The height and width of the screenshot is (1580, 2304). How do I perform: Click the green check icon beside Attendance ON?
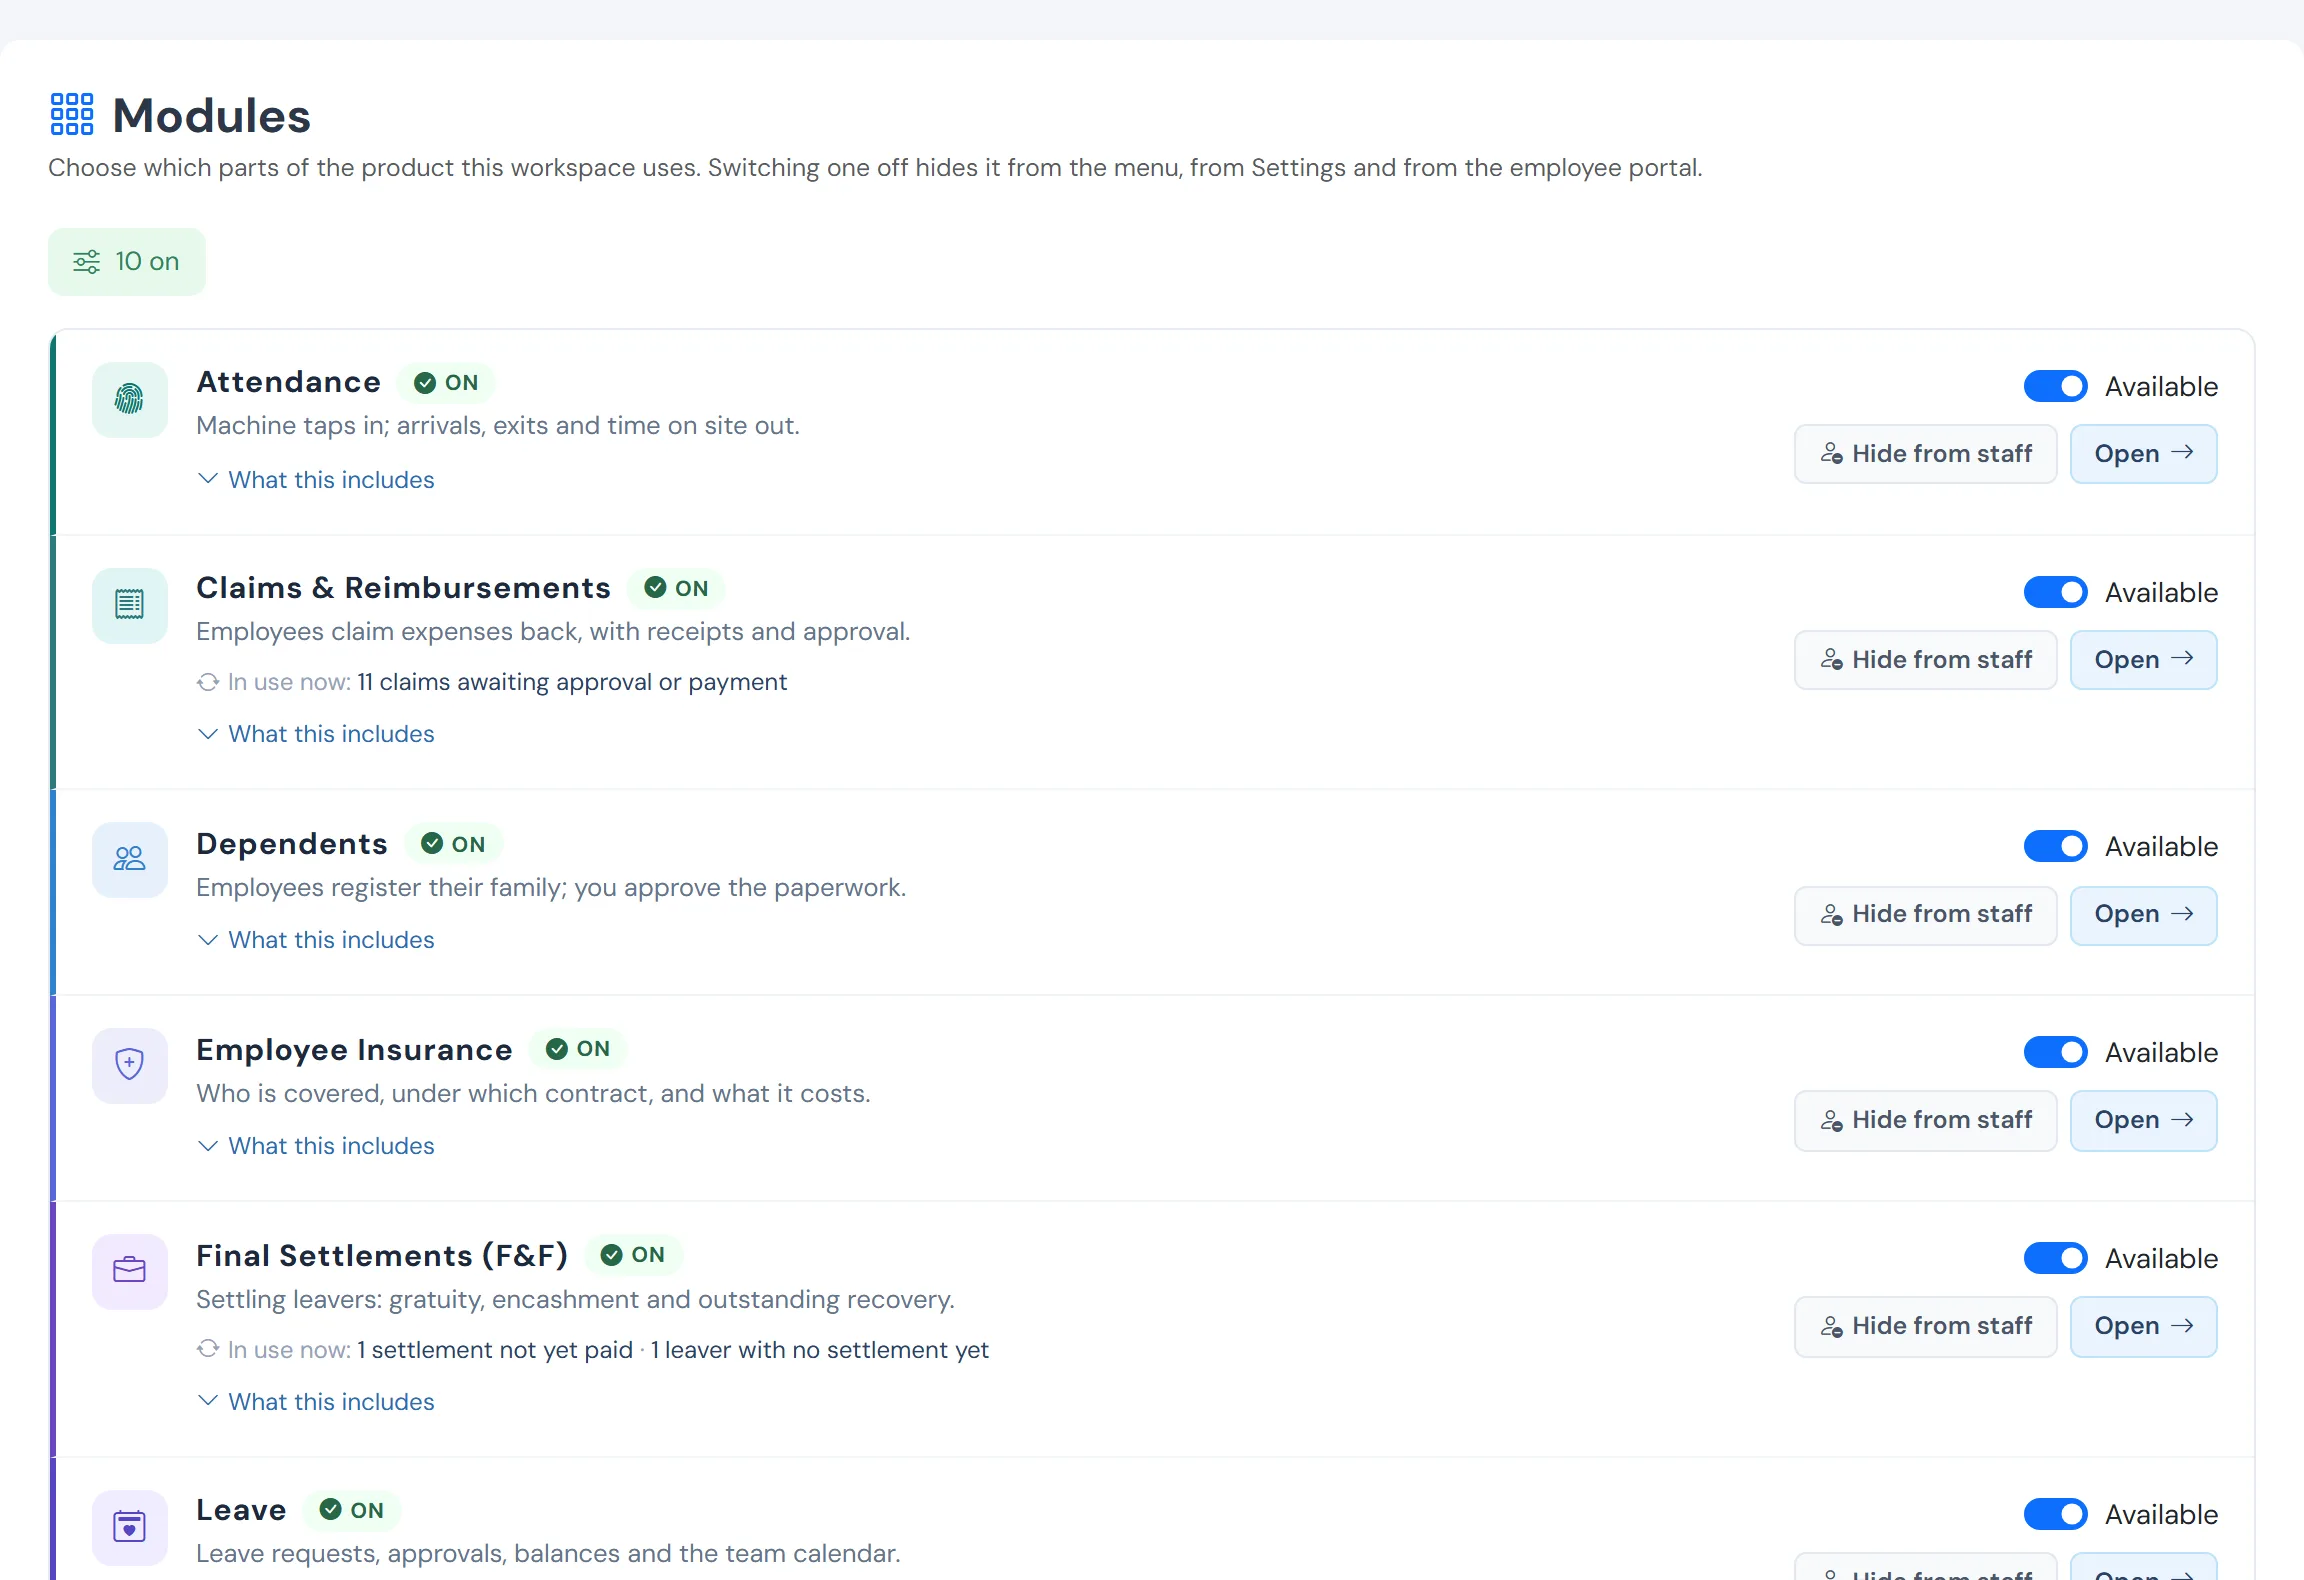tap(425, 383)
